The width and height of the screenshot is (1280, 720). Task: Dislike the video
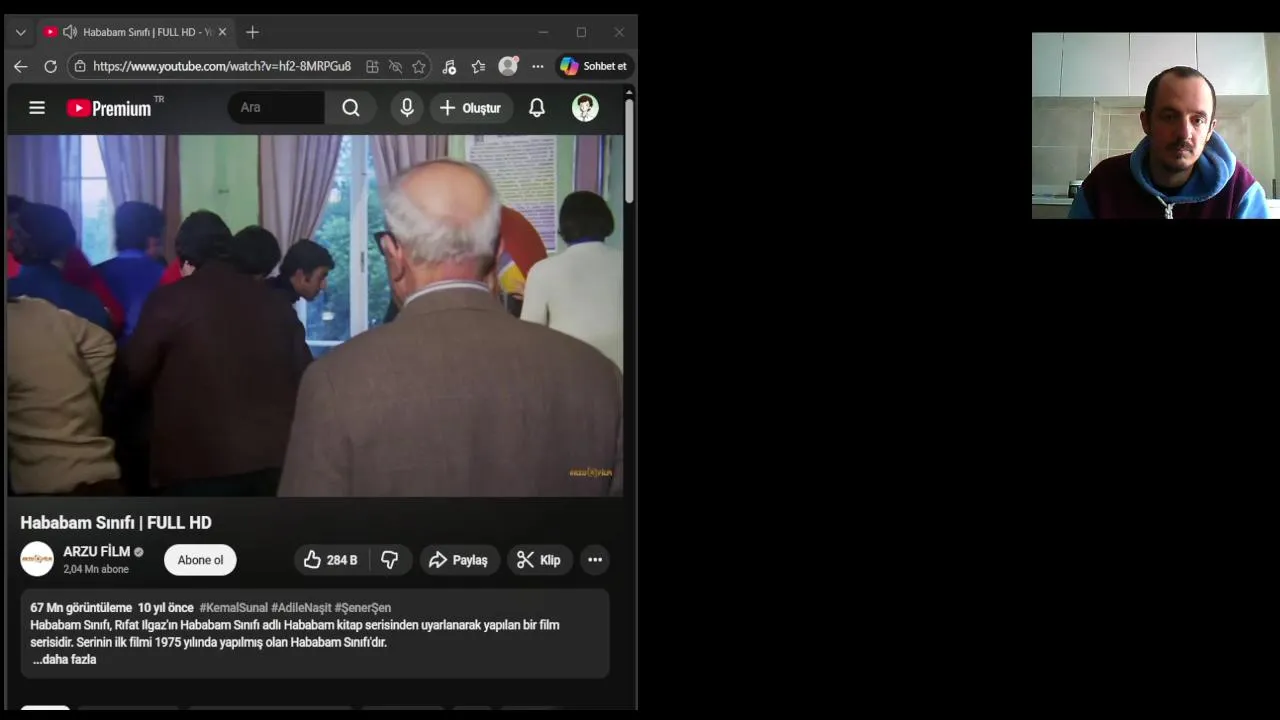pyautogui.click(x=390, y=560)
